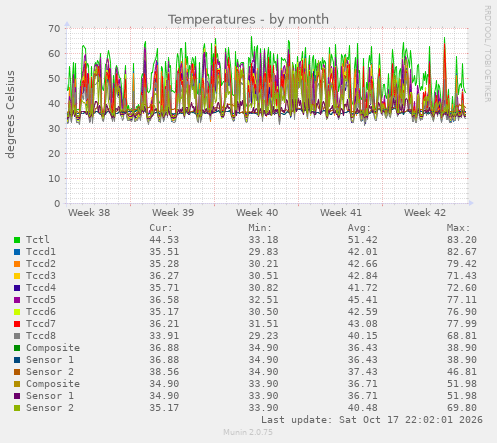Click the dark green Composite swatch

(17, 348)
